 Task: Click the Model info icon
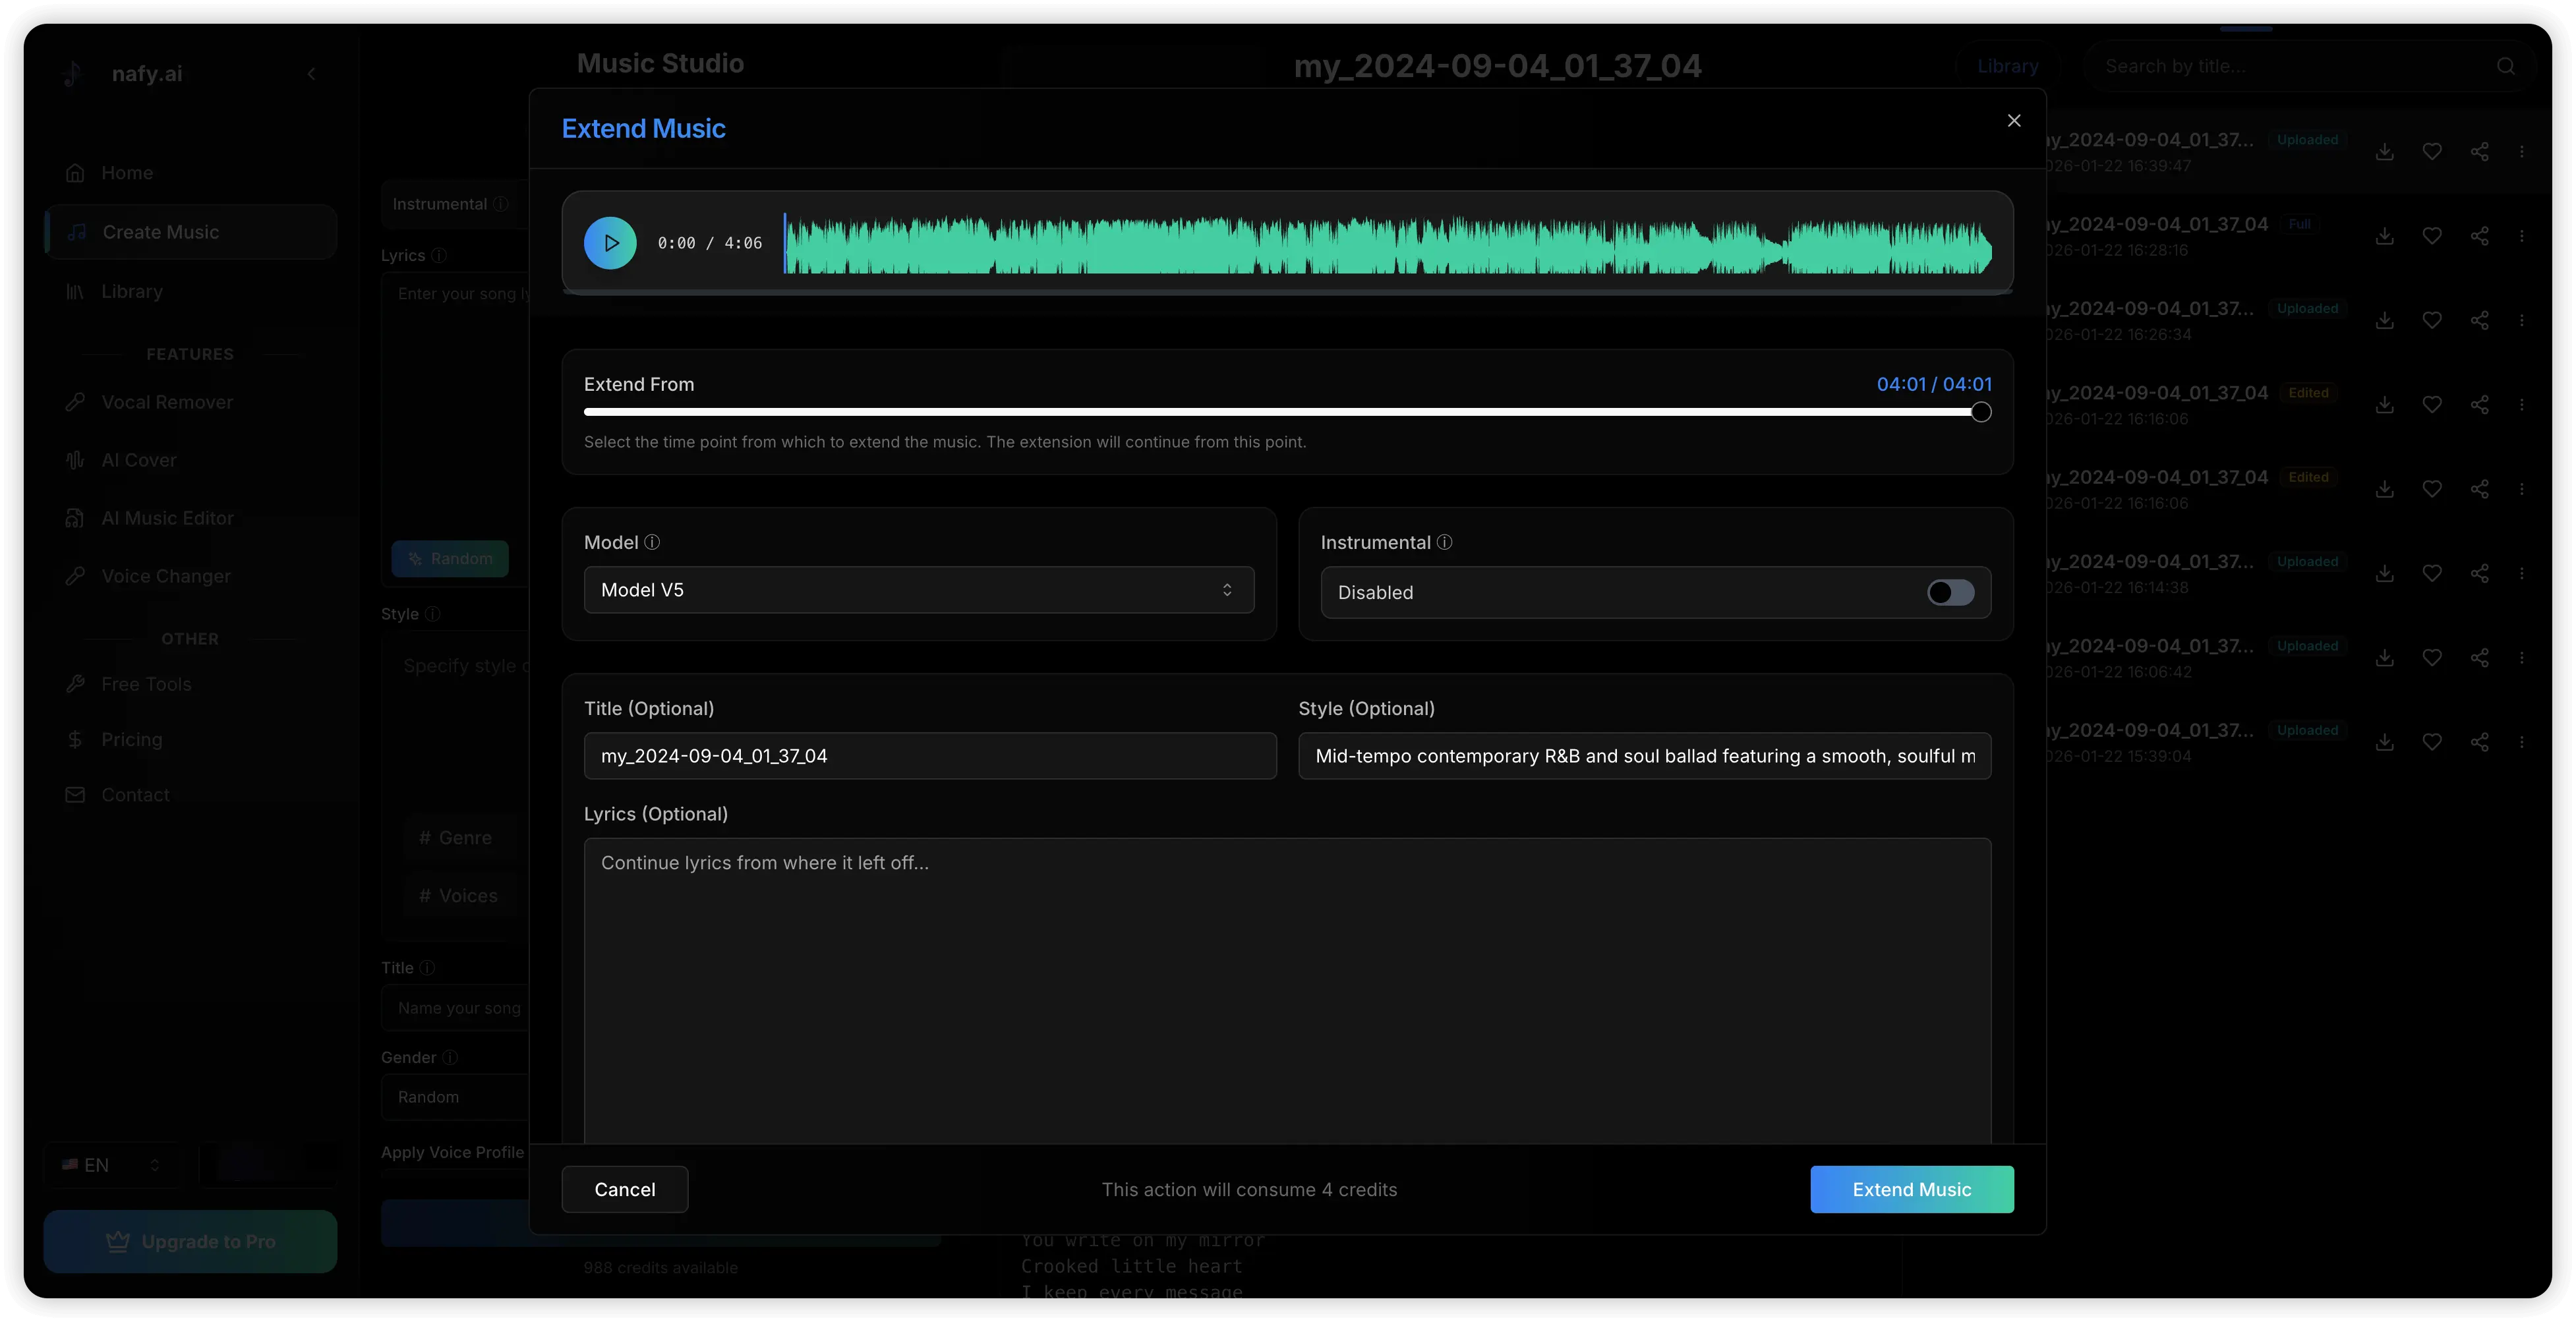pyautogui.click(x=652, y=542)
